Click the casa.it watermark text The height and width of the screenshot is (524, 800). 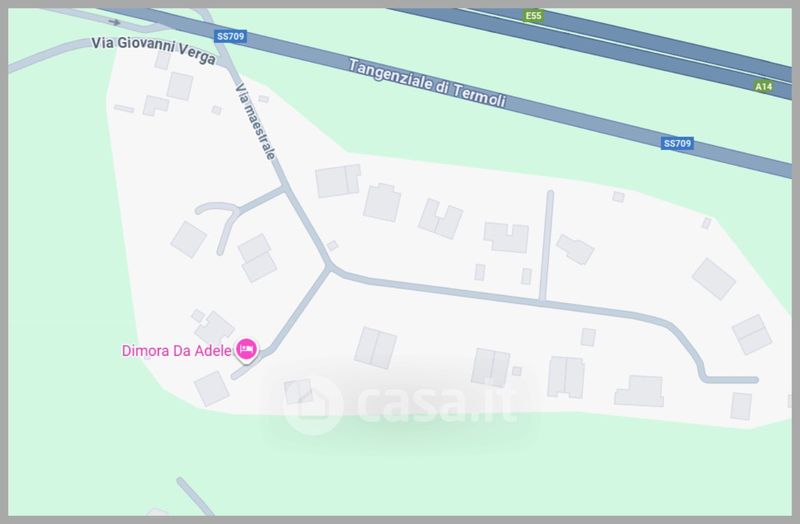(437, 404)
